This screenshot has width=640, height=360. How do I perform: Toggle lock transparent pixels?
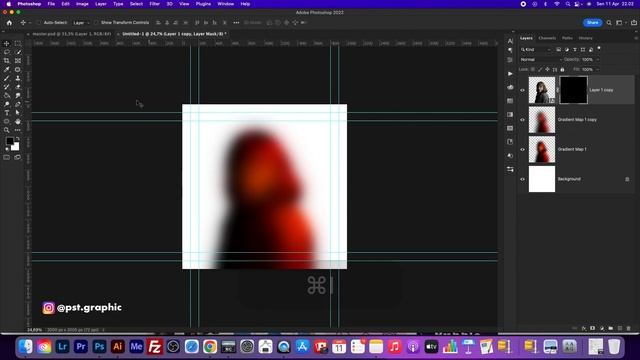point(533,69)
